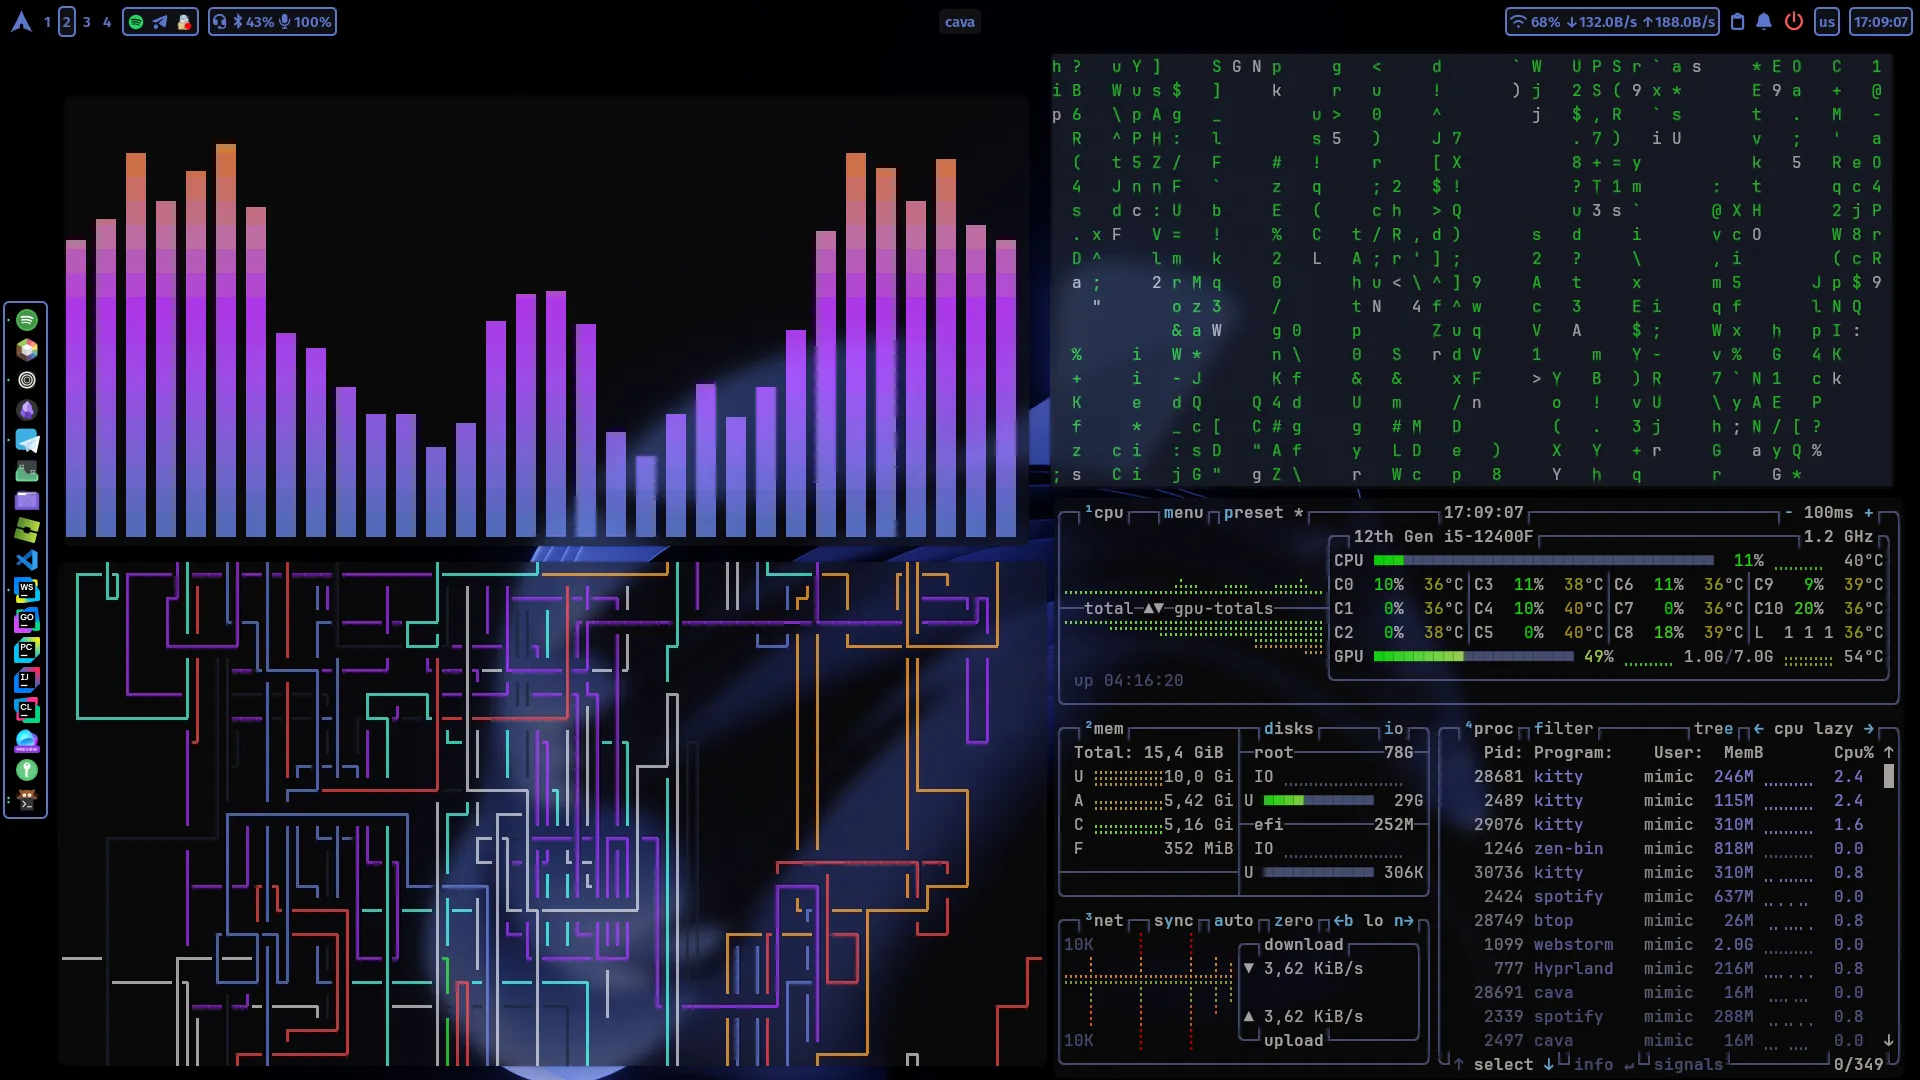Click the Cpu% column sort arrow
The height and width of the screenshot is (1080, 1920).
(x=1888, y=752)
